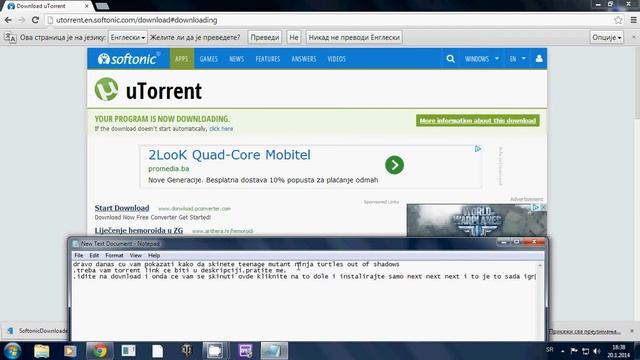Open the blank document taskbar icon

click(x=158, y=351)
